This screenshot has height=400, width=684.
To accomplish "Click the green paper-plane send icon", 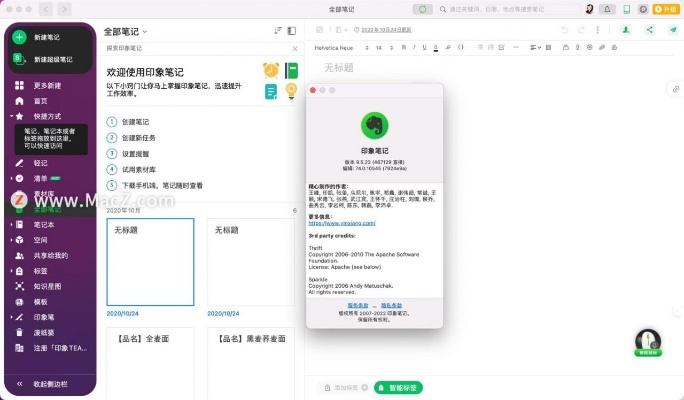I will point(673,30).
